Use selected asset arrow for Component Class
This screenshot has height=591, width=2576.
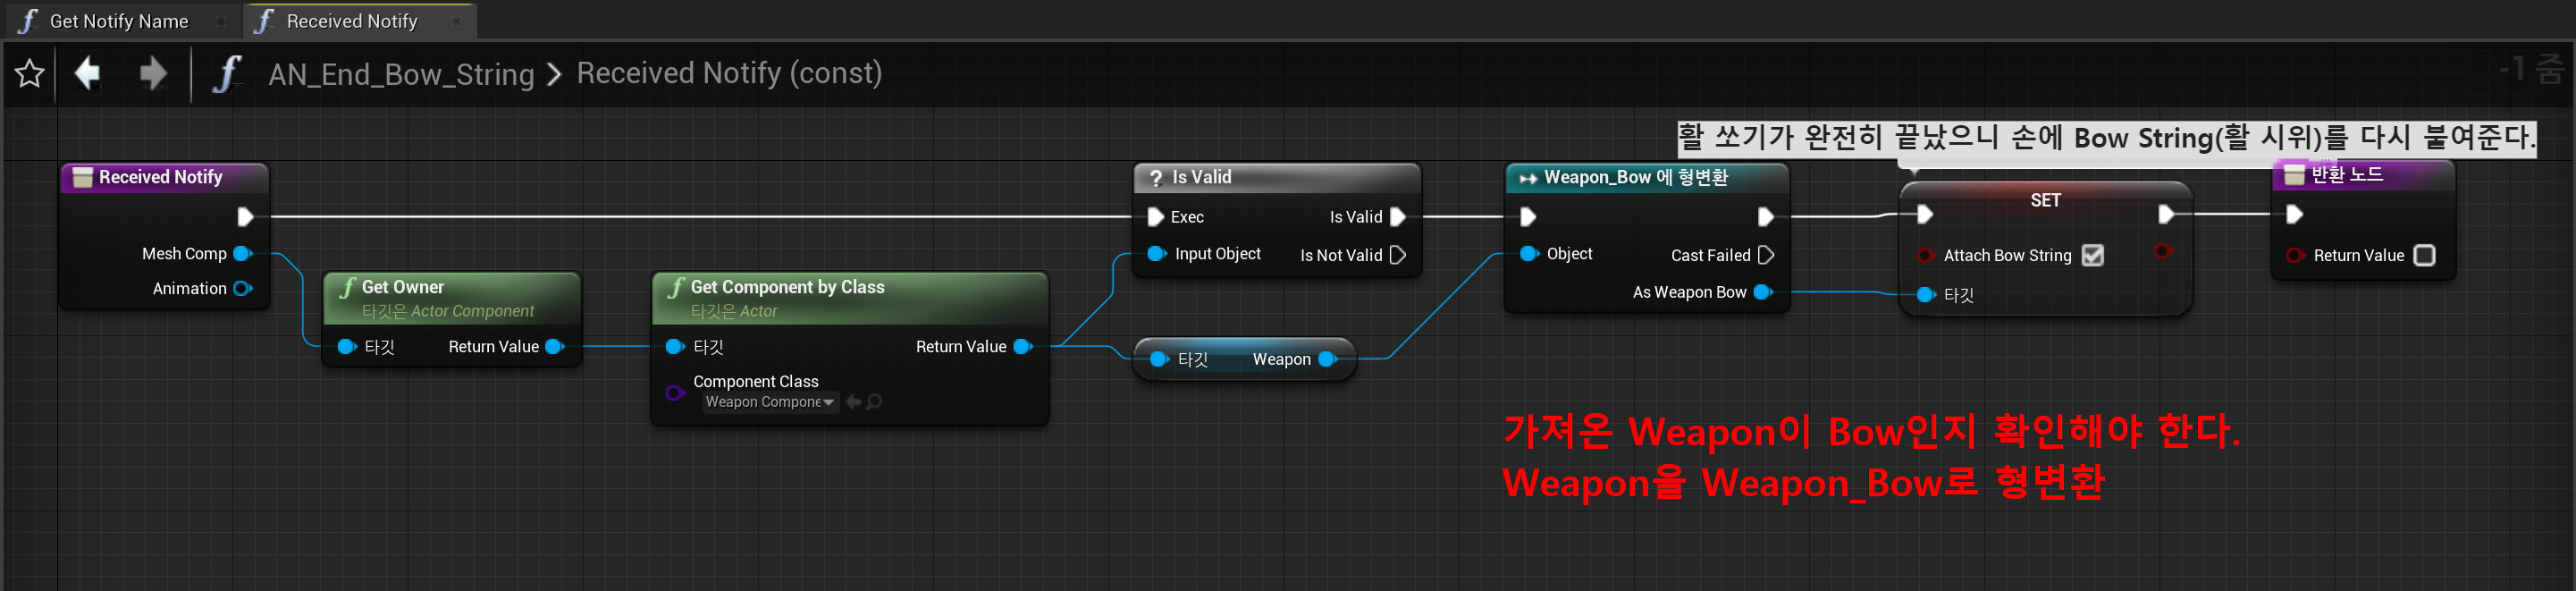pos(853,402)
